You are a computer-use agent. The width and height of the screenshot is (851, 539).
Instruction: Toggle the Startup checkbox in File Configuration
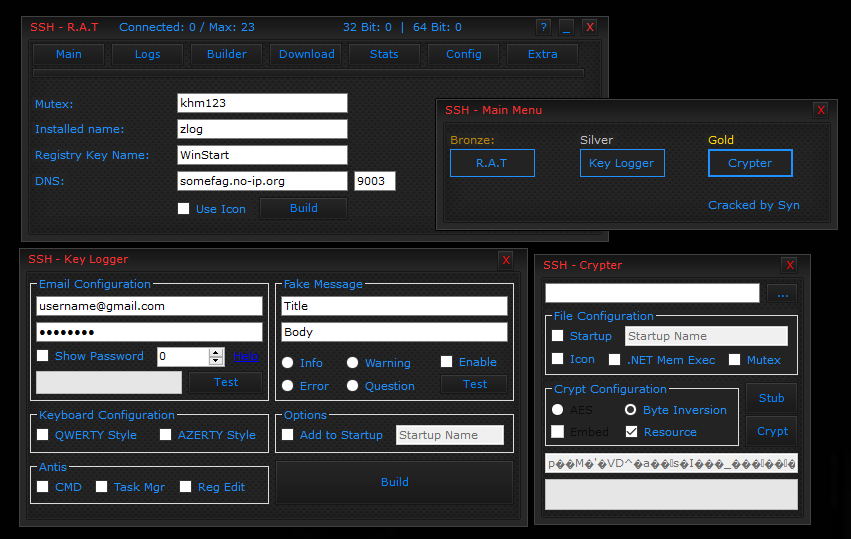click(557, 336)
